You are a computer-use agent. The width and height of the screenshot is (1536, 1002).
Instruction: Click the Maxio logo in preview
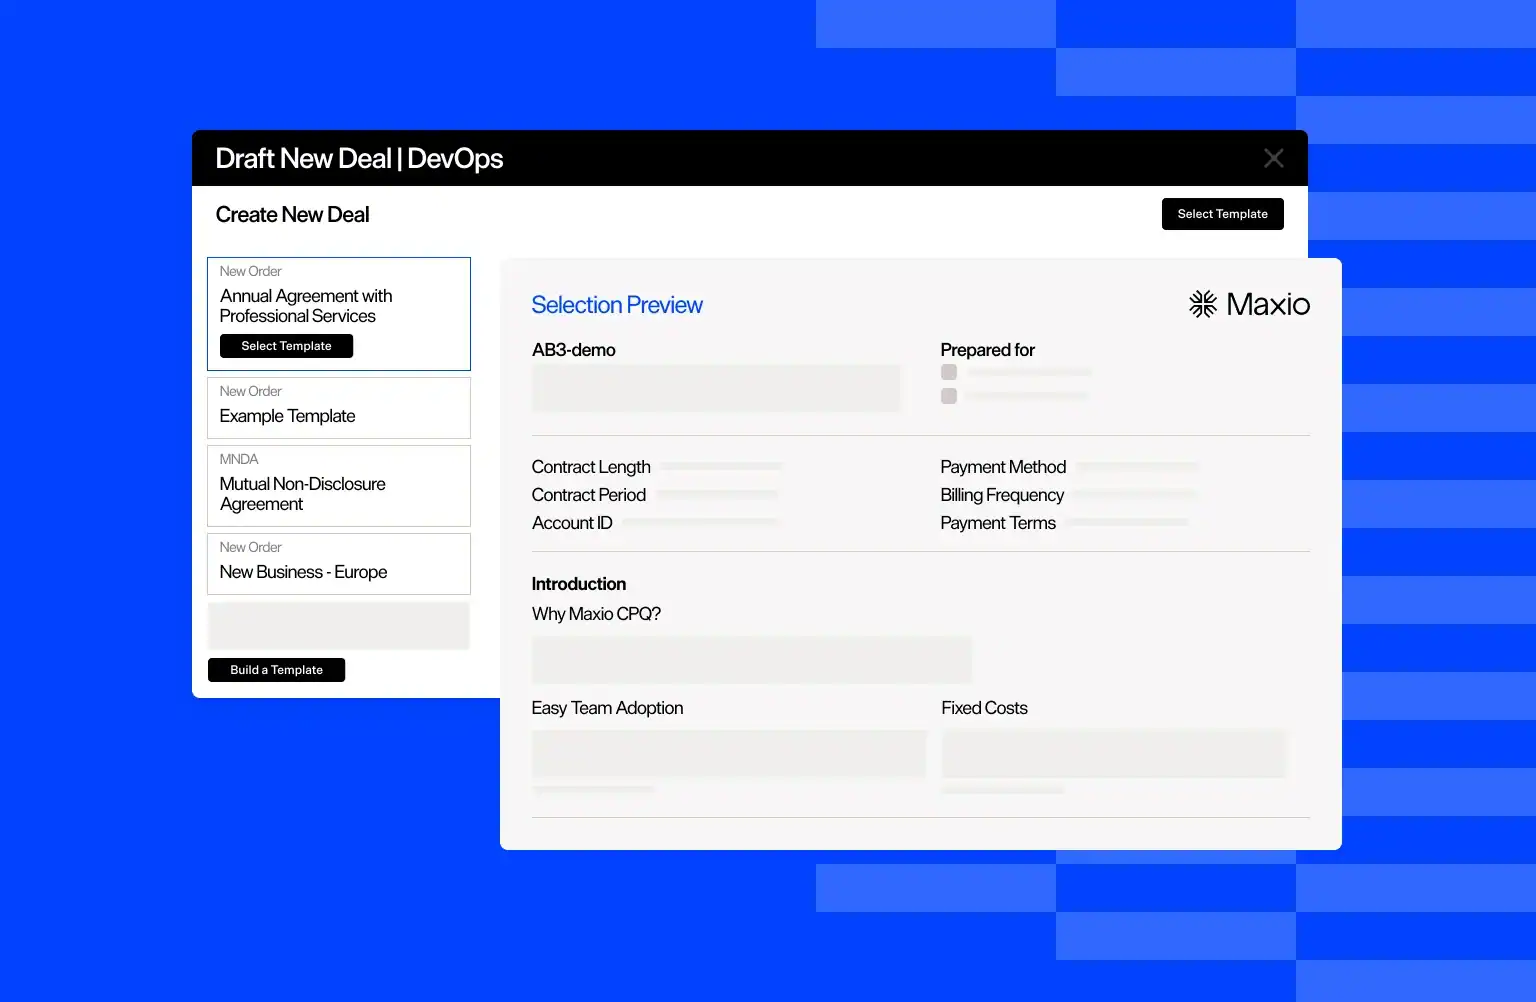(x=1249, y=304)
